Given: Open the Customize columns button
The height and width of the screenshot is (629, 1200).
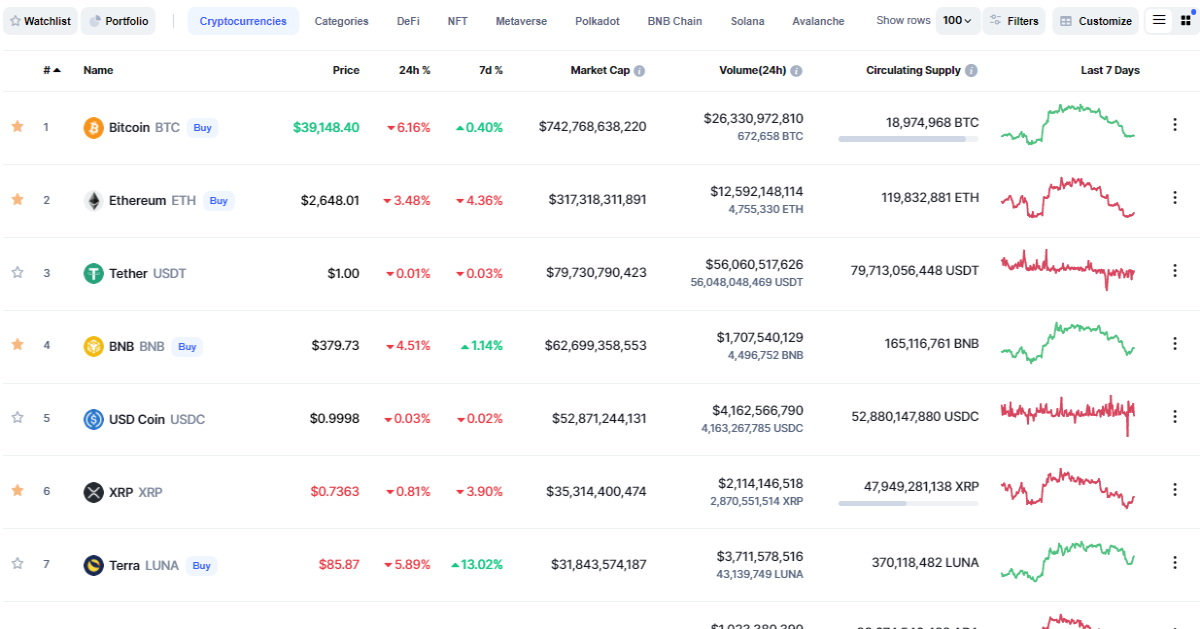Looking at the screenshot, I should pos(1096,21).
